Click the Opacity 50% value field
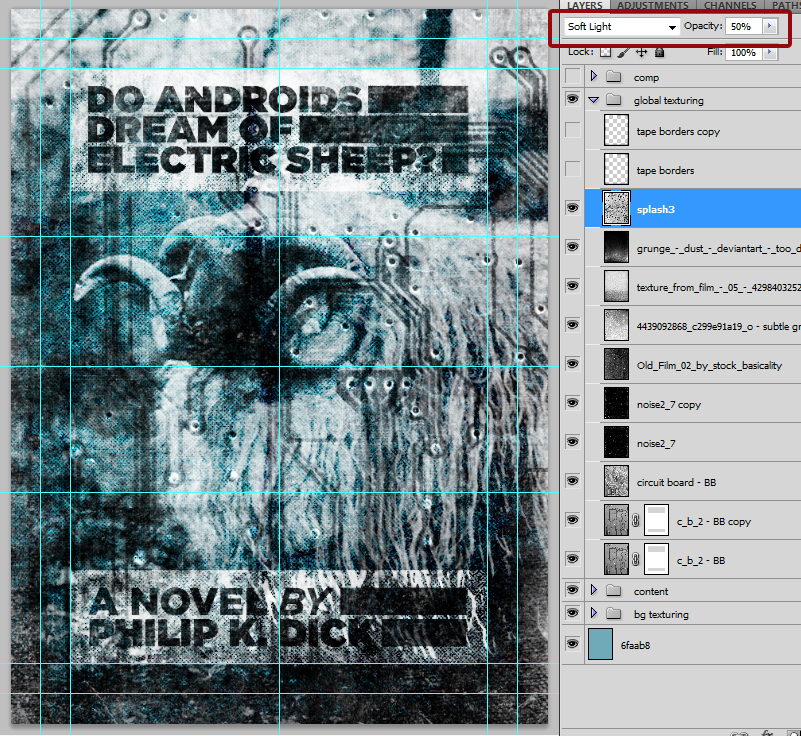This screenshot has width=801, height=736. 743,27
